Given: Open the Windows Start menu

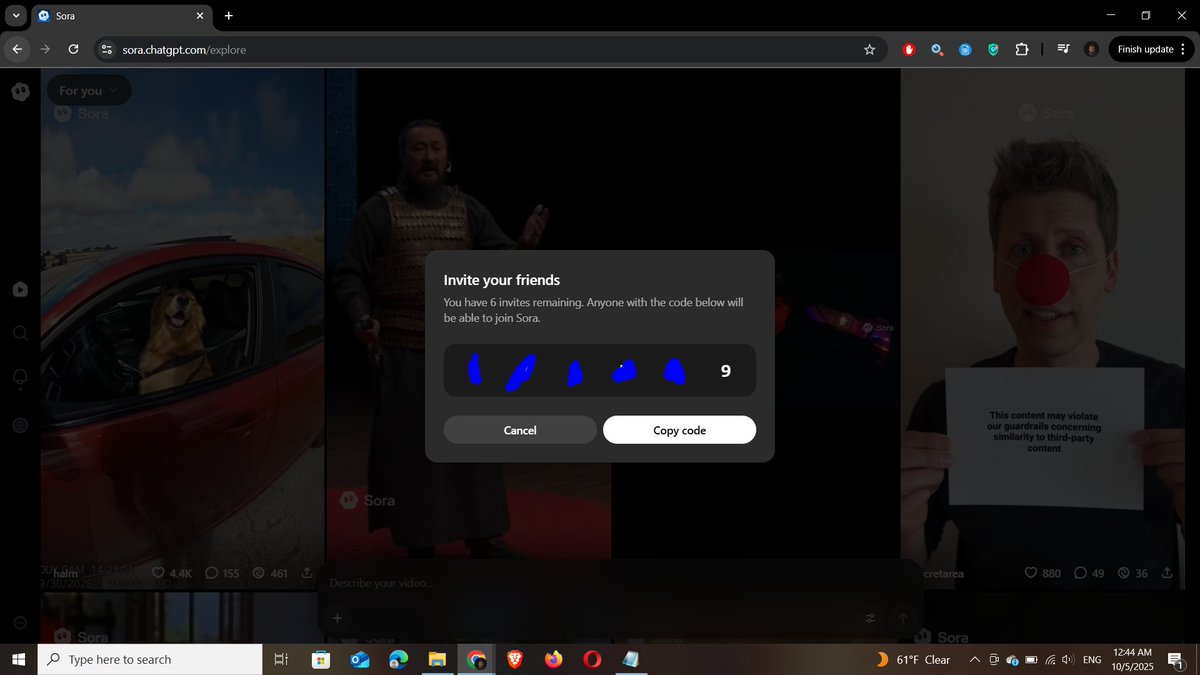Looking at the screenshot, I should [x=19, y=659].
